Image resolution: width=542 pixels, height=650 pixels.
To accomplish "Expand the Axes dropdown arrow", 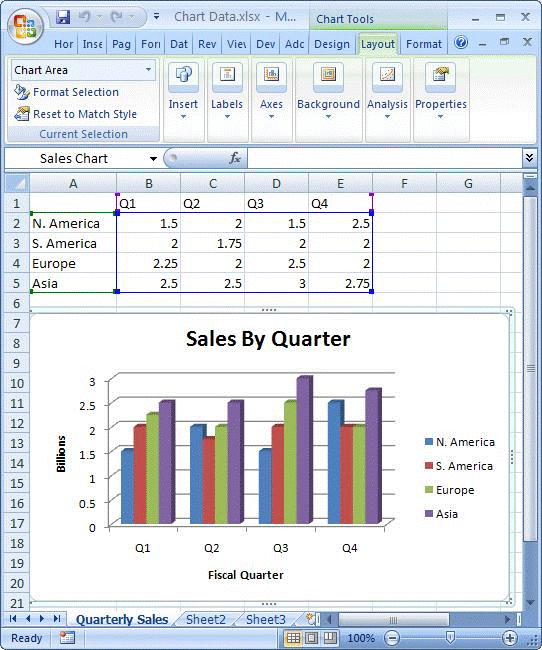I will (271, 117).
